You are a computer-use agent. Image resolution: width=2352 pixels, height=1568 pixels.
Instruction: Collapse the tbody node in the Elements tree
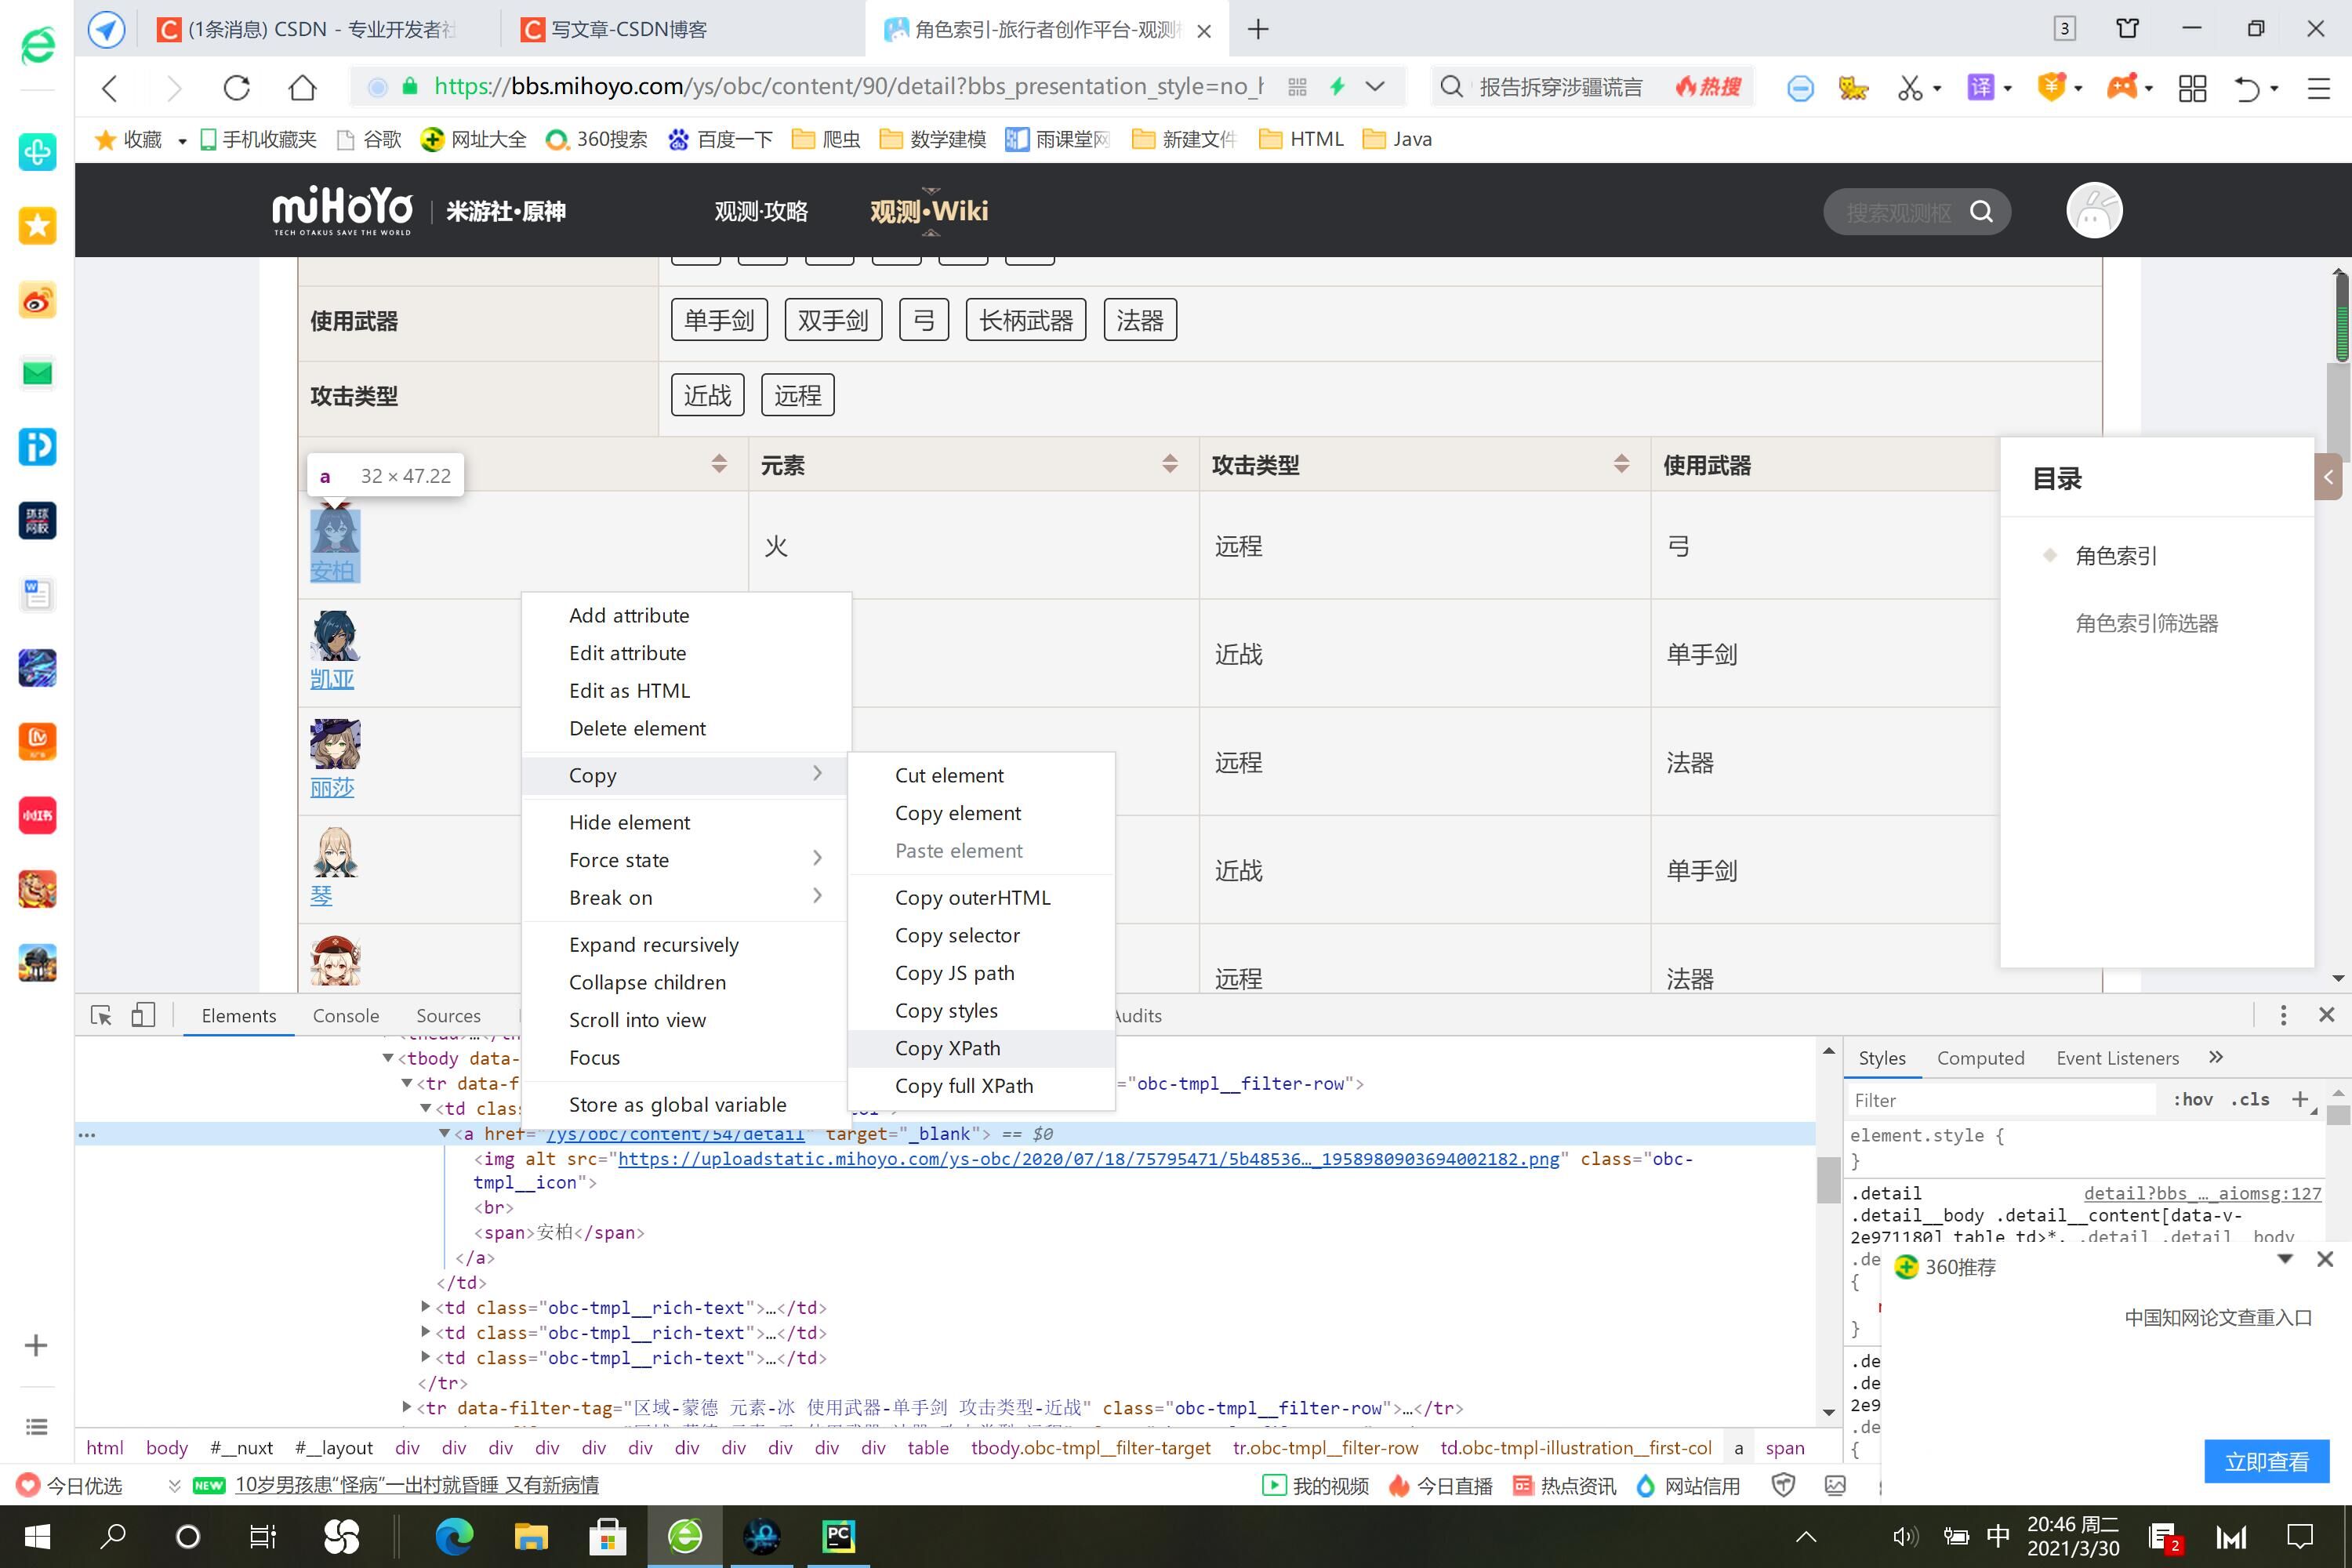pos(388,1058)
